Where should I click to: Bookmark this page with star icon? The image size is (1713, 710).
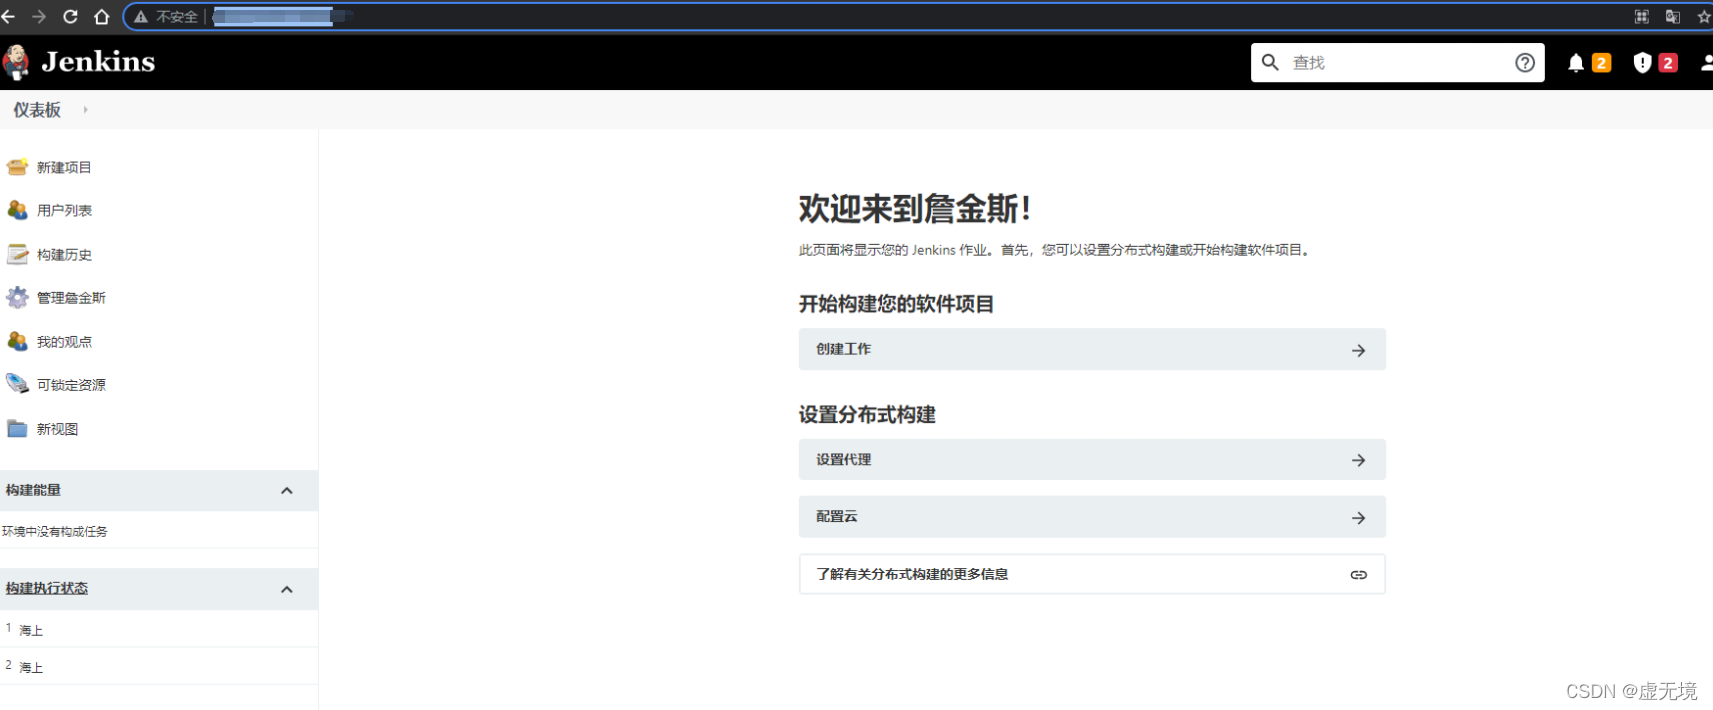coord(1704,16)
